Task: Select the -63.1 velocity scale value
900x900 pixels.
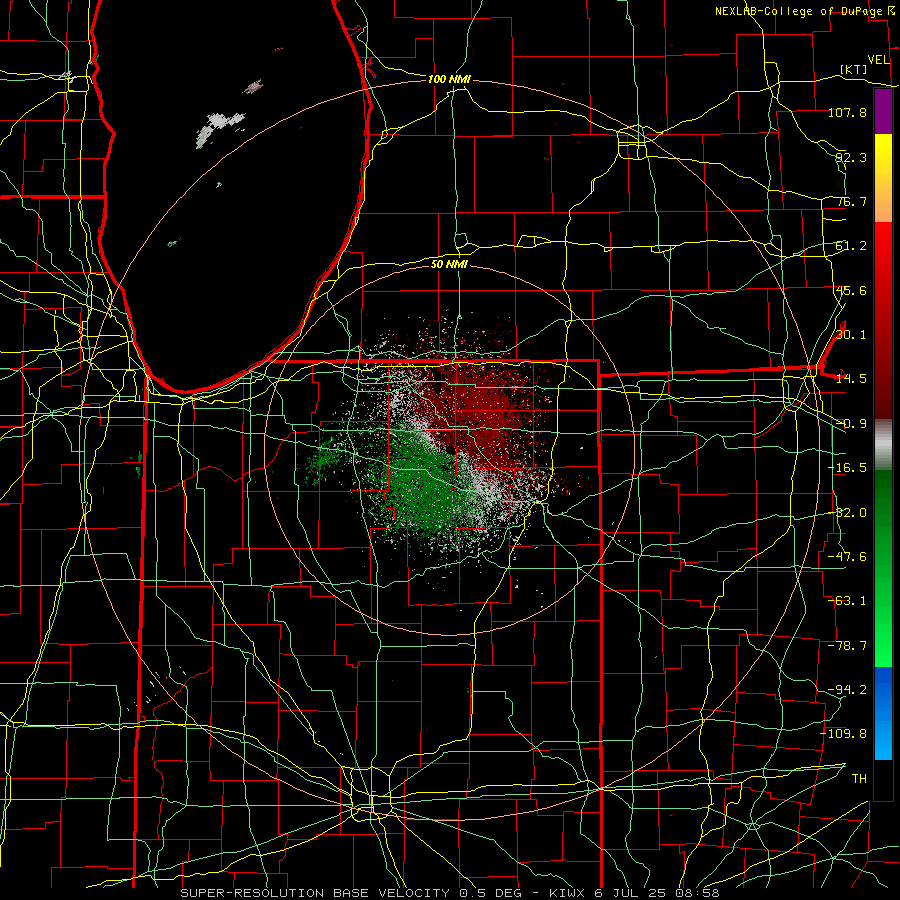Action: (x=847, y=601)
